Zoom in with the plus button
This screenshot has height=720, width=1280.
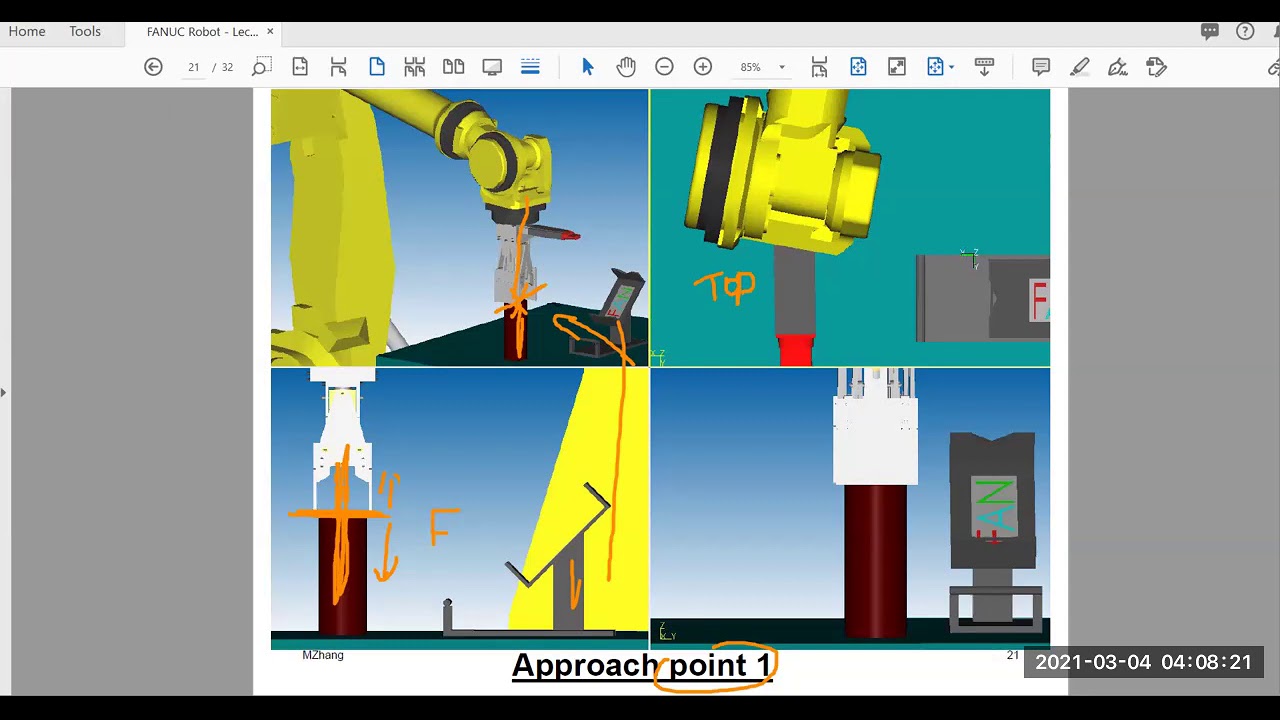[703, 67]
